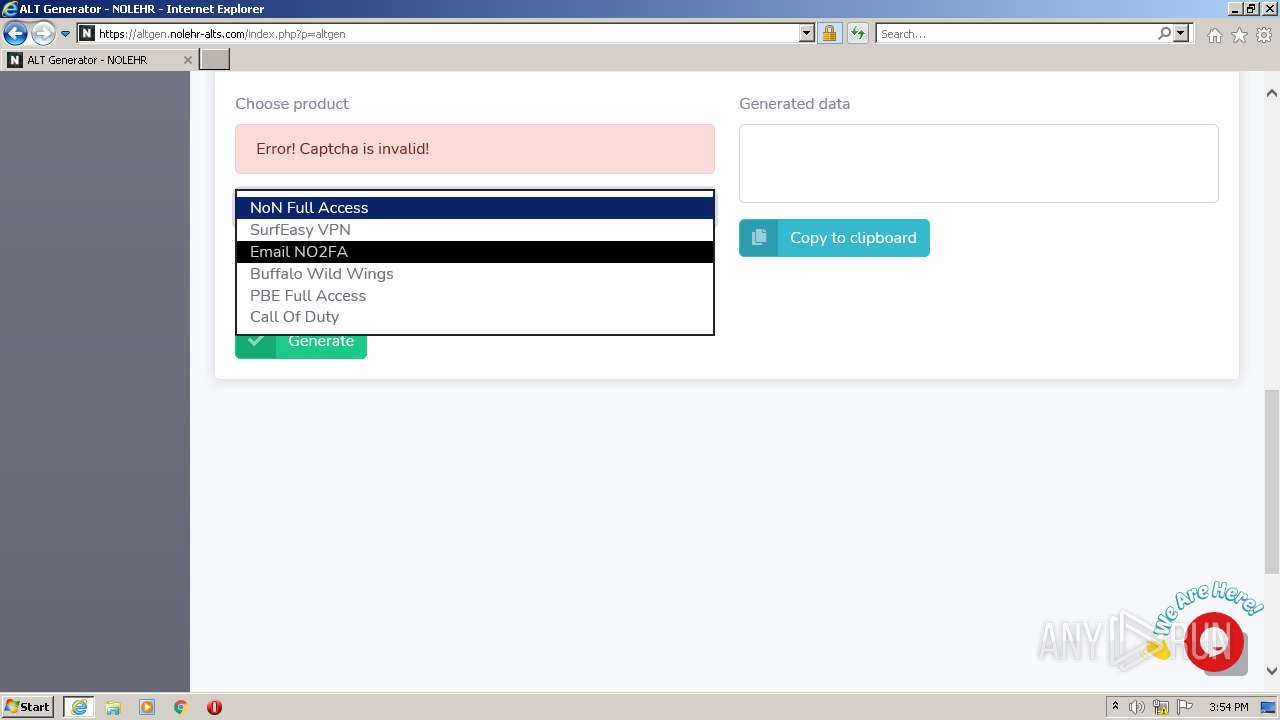This screenshot has width=1280, height=720.
Task: Open Google Chrome taskbar icon
Action: [180, 707]
